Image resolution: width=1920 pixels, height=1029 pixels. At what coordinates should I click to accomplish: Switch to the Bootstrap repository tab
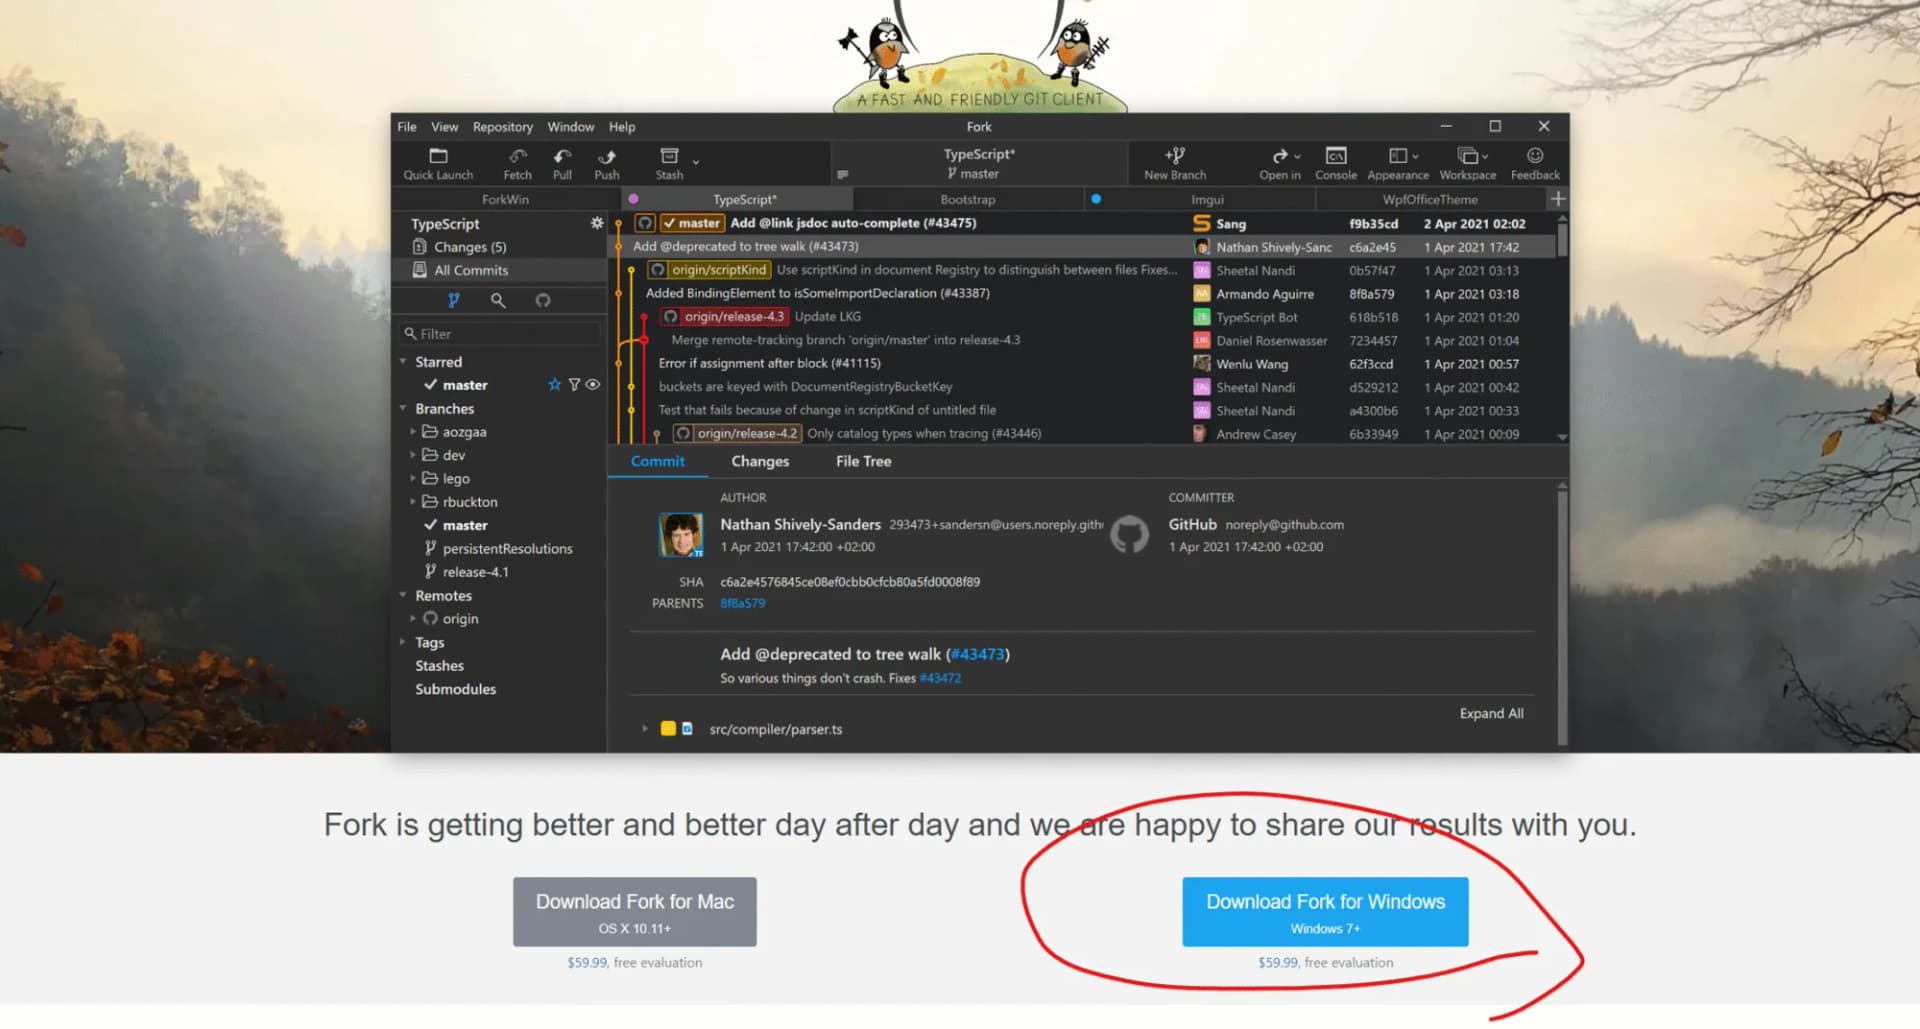(x=968, y=199)
